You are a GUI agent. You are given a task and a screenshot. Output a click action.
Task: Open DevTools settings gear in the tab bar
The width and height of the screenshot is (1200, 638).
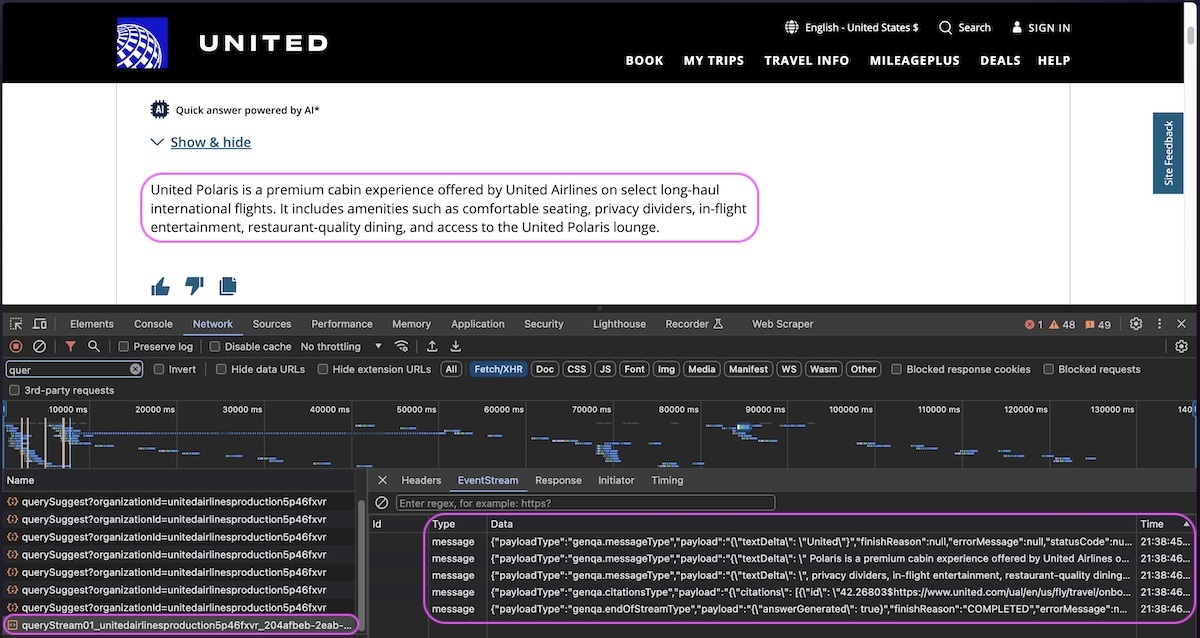(x=1136, y=324)
